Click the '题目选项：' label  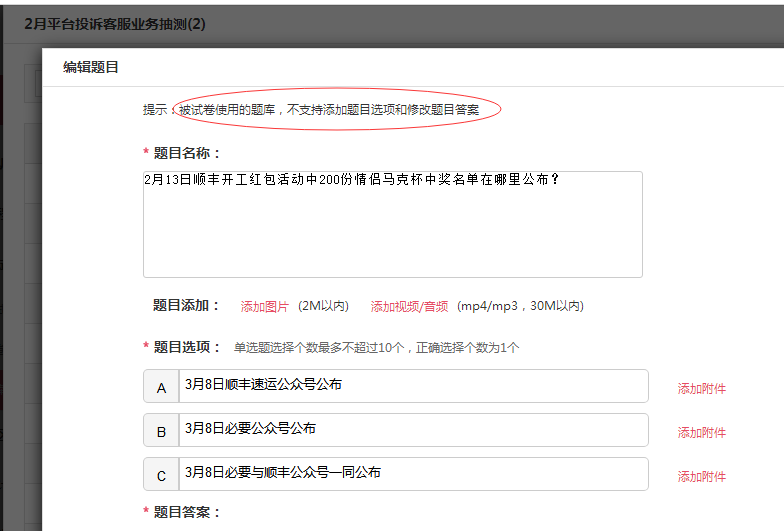coord(187,347)
